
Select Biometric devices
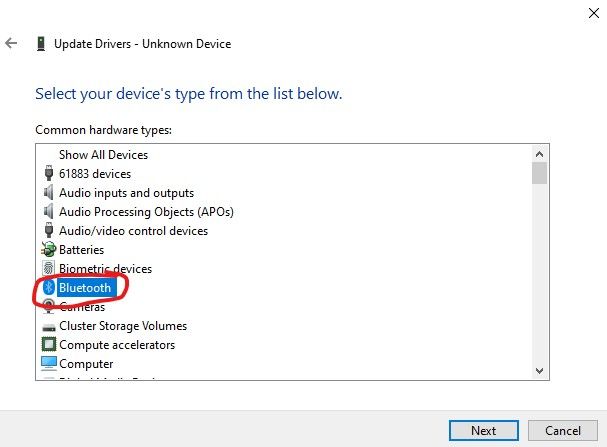[x=105, y=269]
